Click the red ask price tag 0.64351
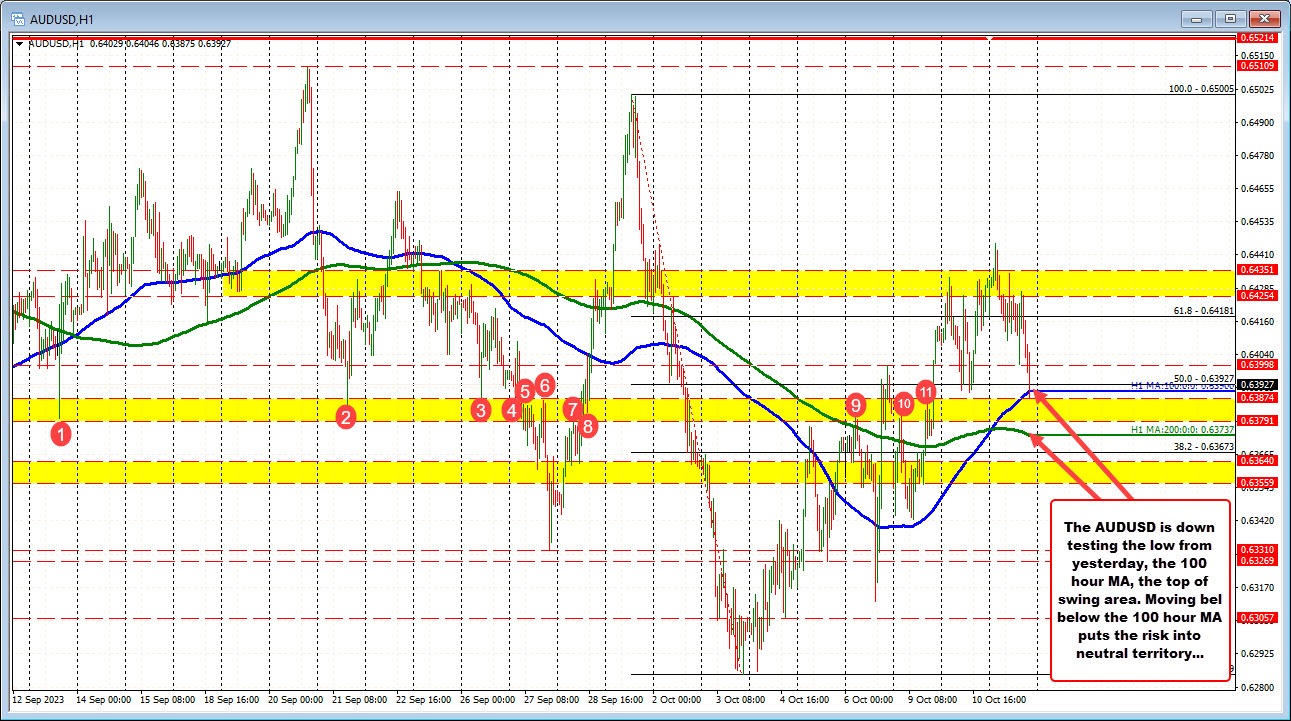 pyautogui.click(x=1257, y=270)
